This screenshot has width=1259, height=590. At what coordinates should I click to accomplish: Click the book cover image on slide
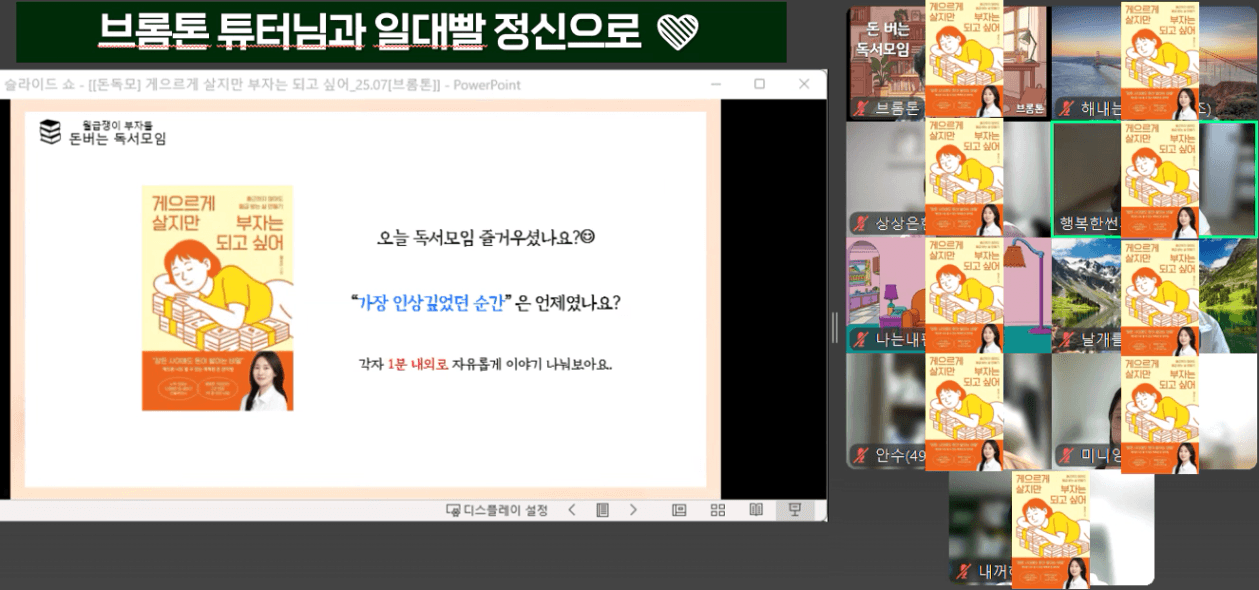coord(217,298)
